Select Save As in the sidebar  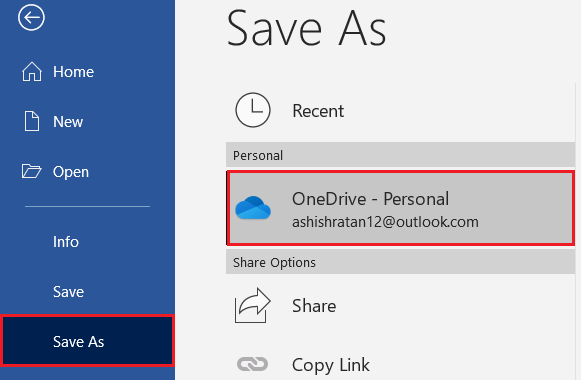[87, 341]
